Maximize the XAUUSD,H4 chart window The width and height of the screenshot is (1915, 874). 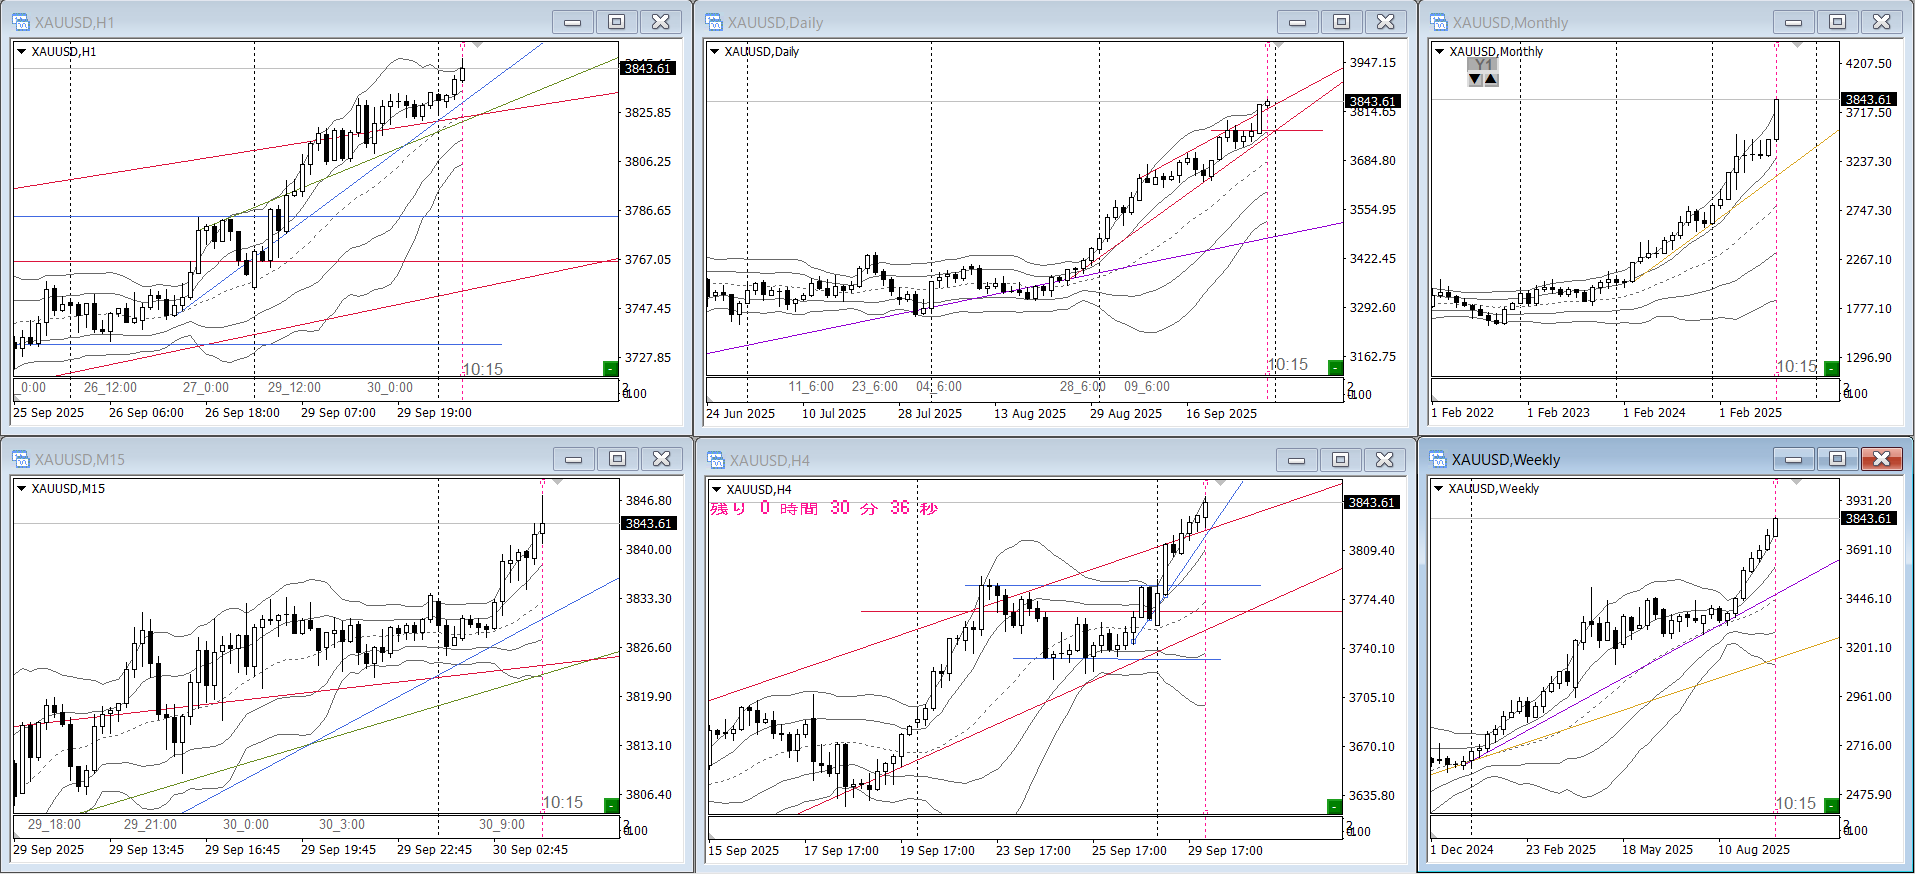pyautogui.click(x=1340, y=459)
